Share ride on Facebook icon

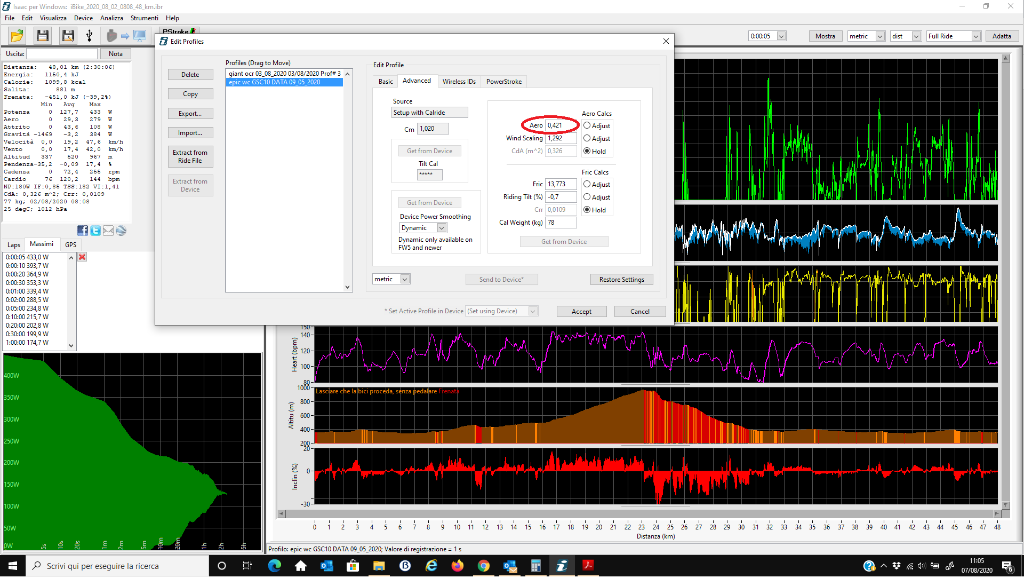83,230
